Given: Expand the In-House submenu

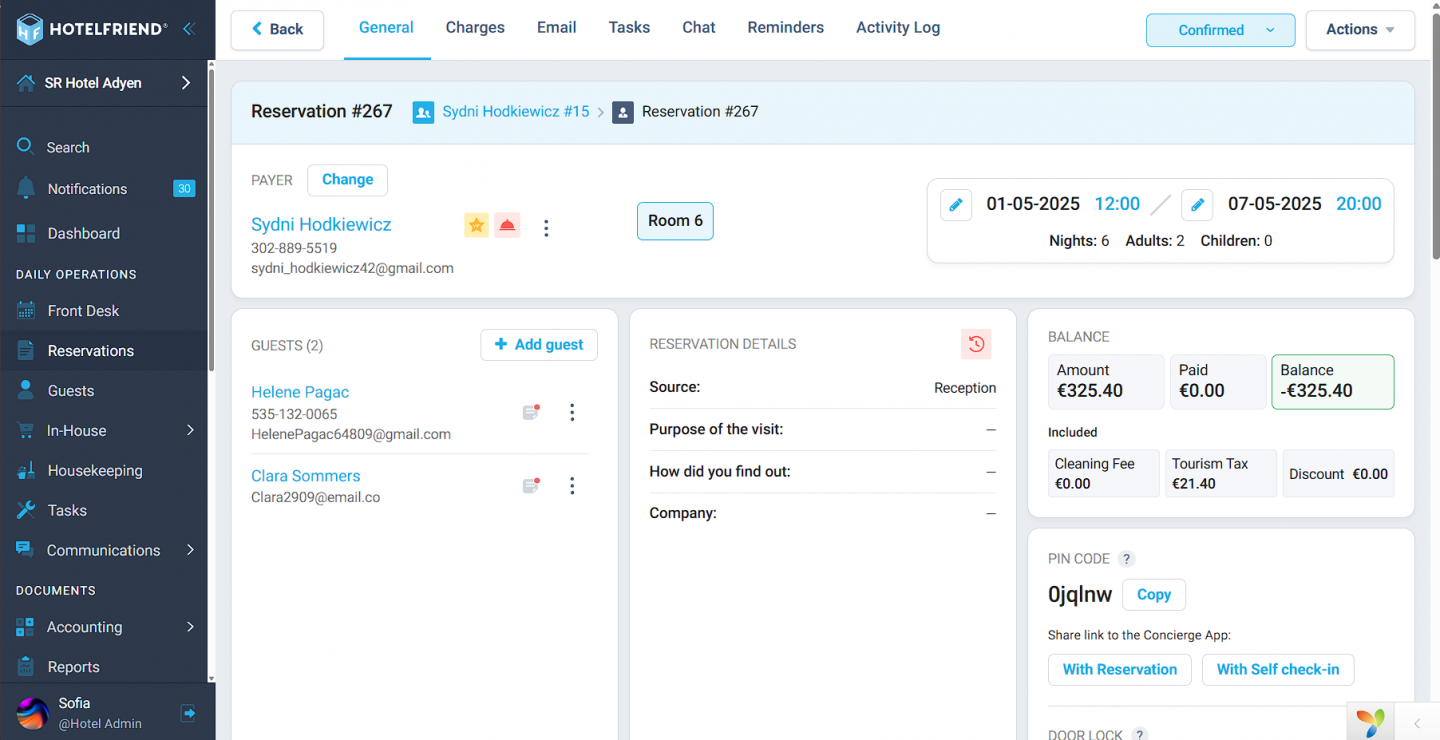Looking at the screenshot, I should pyautogui.click(x=190, y=431).
